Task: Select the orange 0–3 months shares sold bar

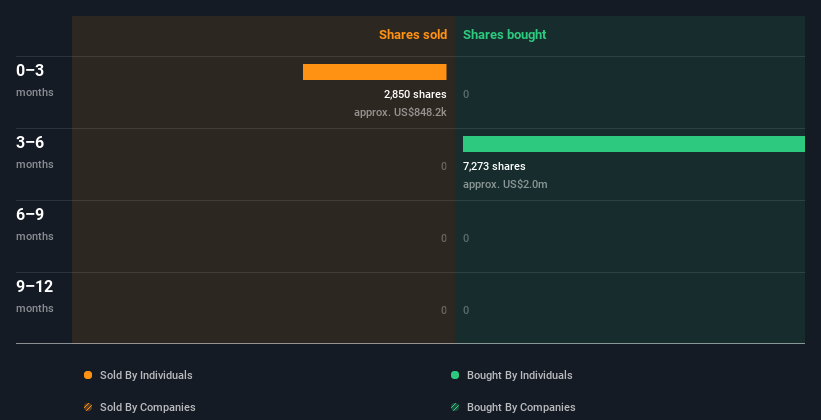Action: pos(375,72)
